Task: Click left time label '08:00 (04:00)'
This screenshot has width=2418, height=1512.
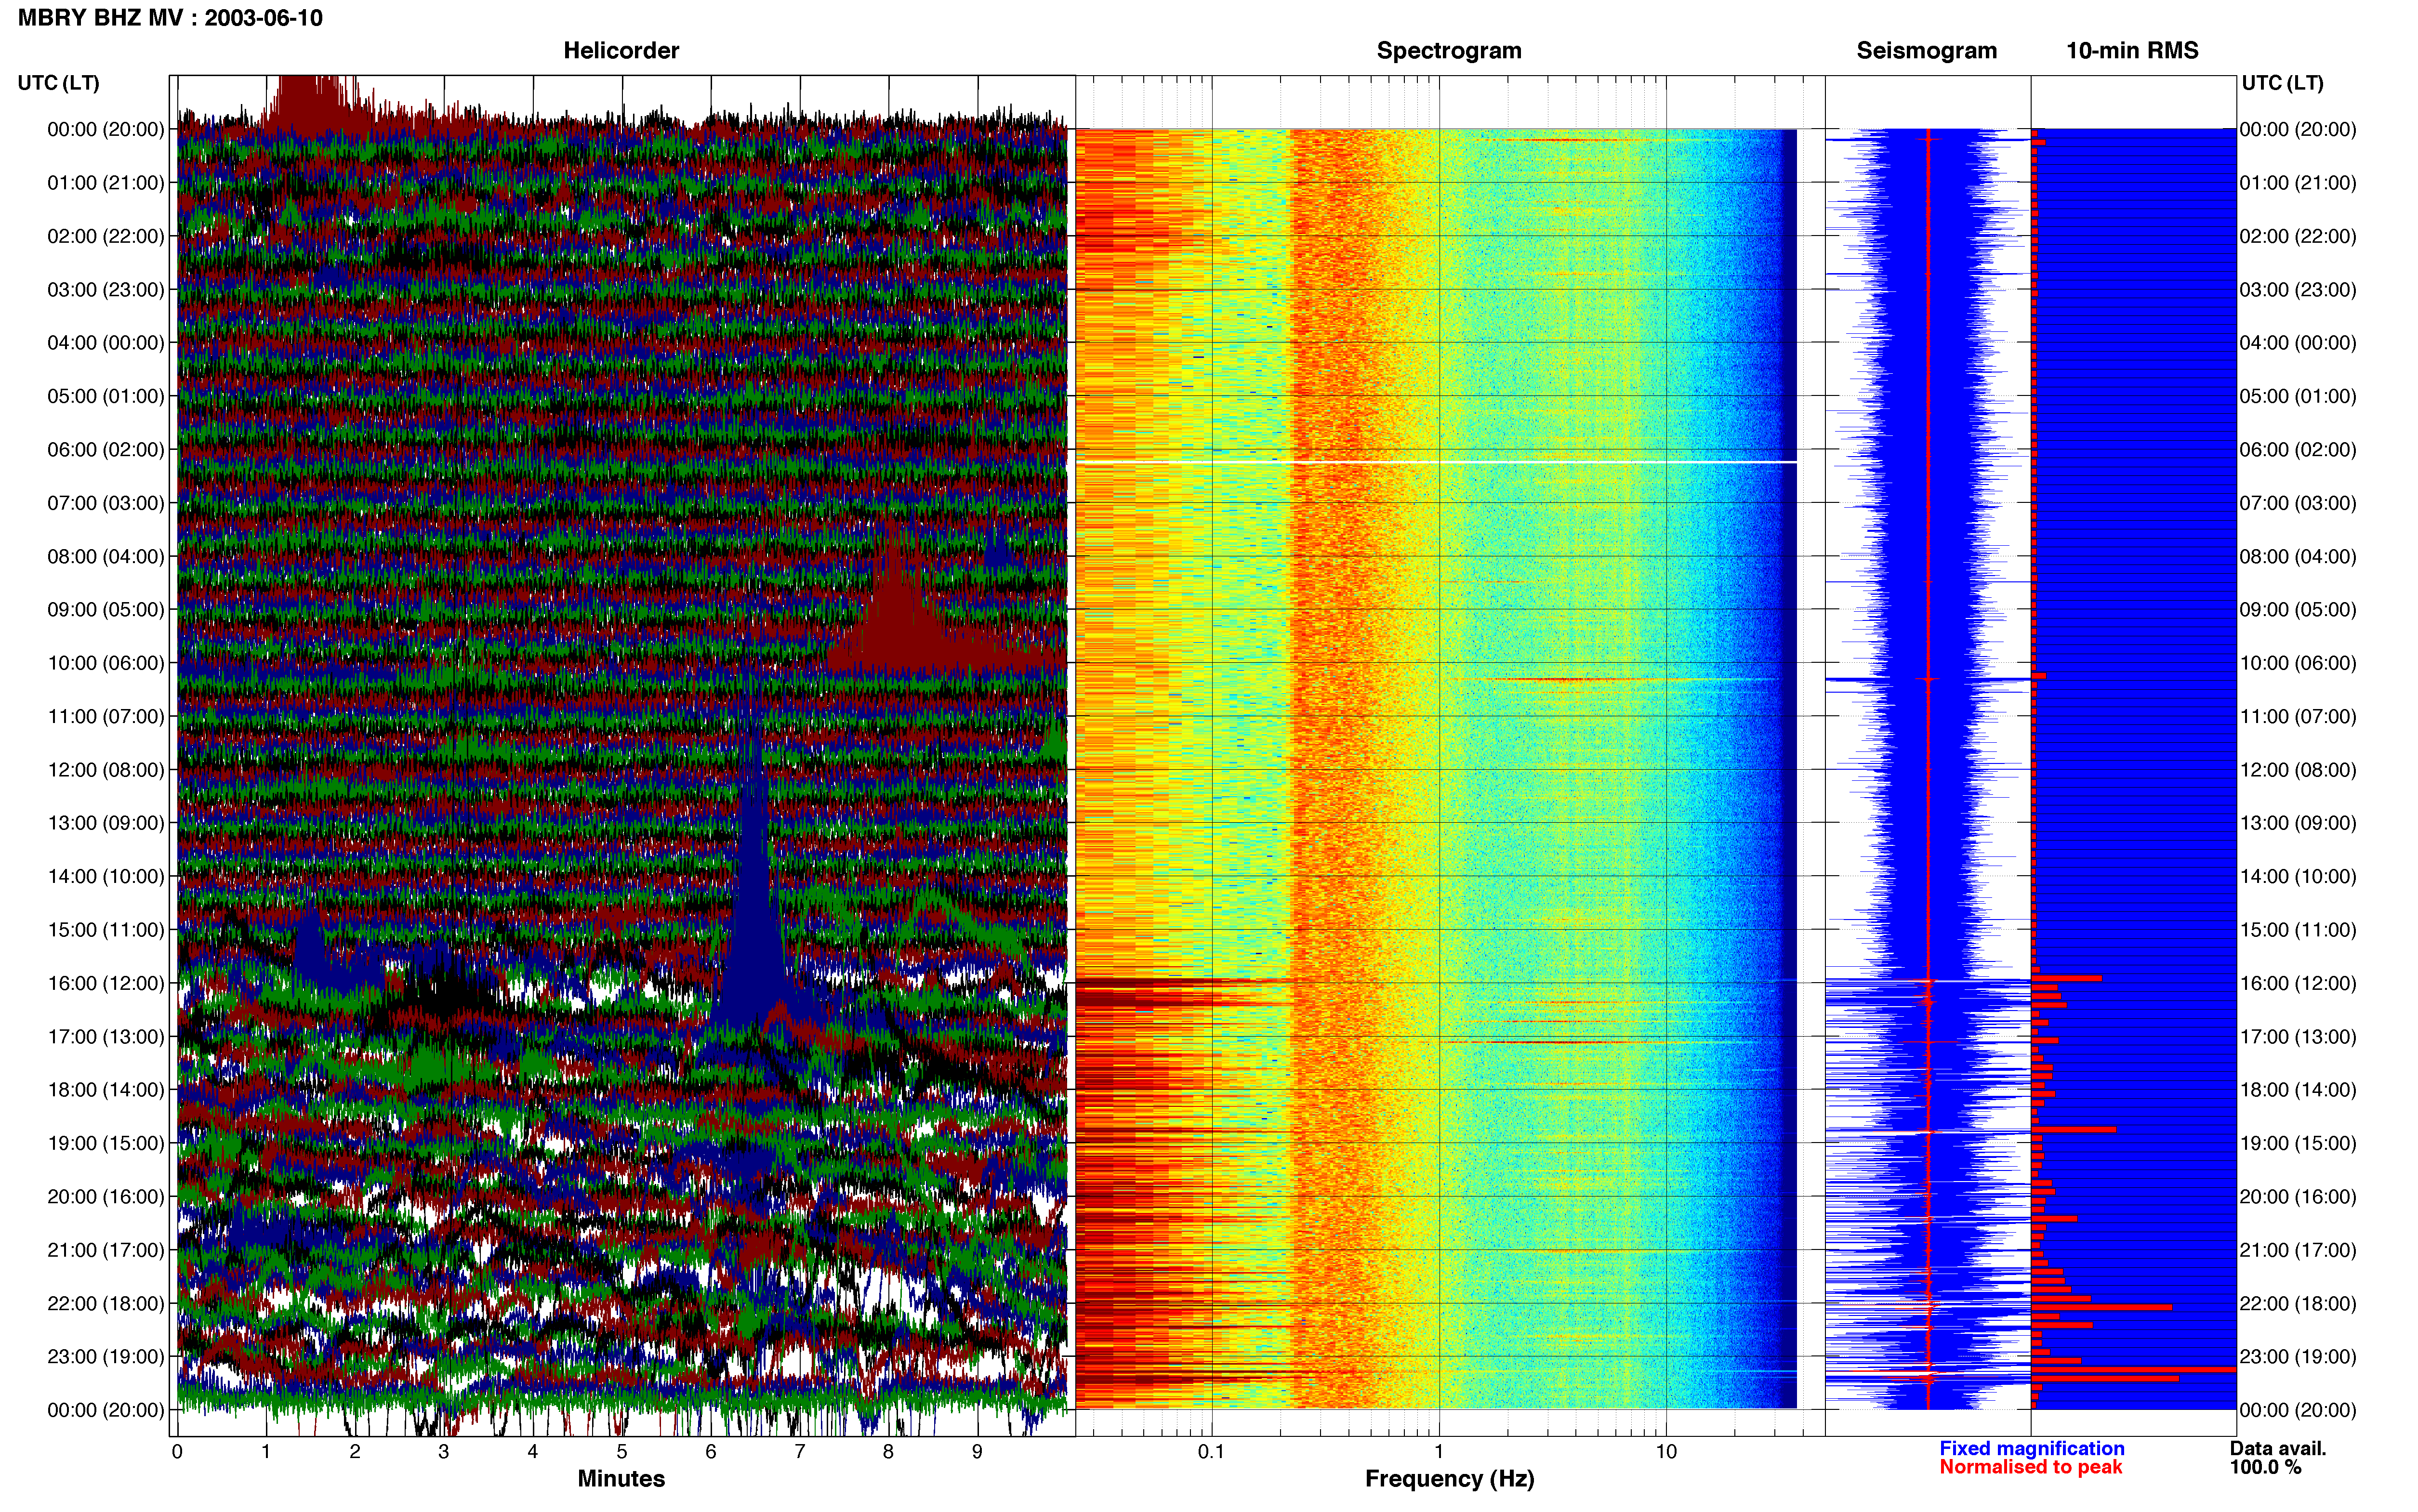Action: 106,557
